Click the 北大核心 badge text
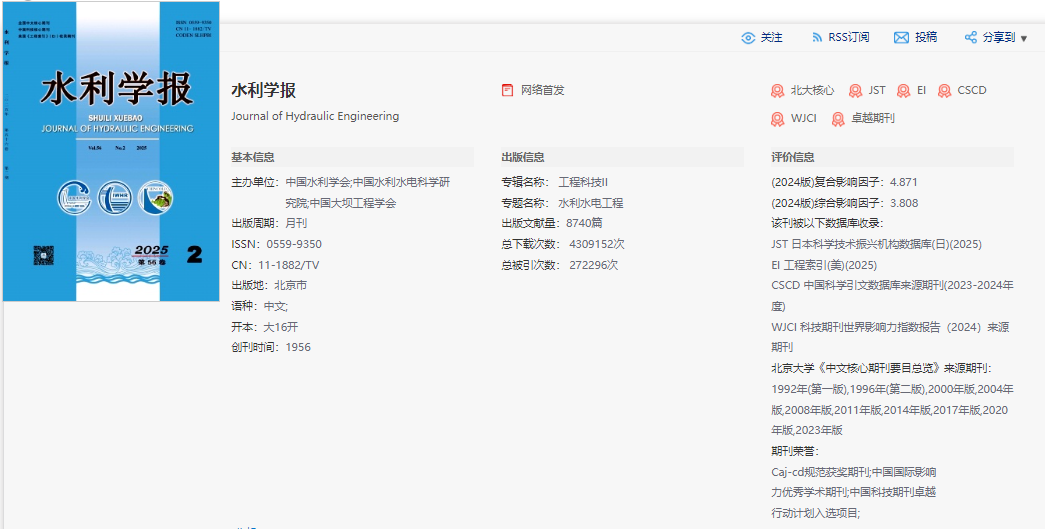This screenshot has width=1045, height=529. (812, 90)
